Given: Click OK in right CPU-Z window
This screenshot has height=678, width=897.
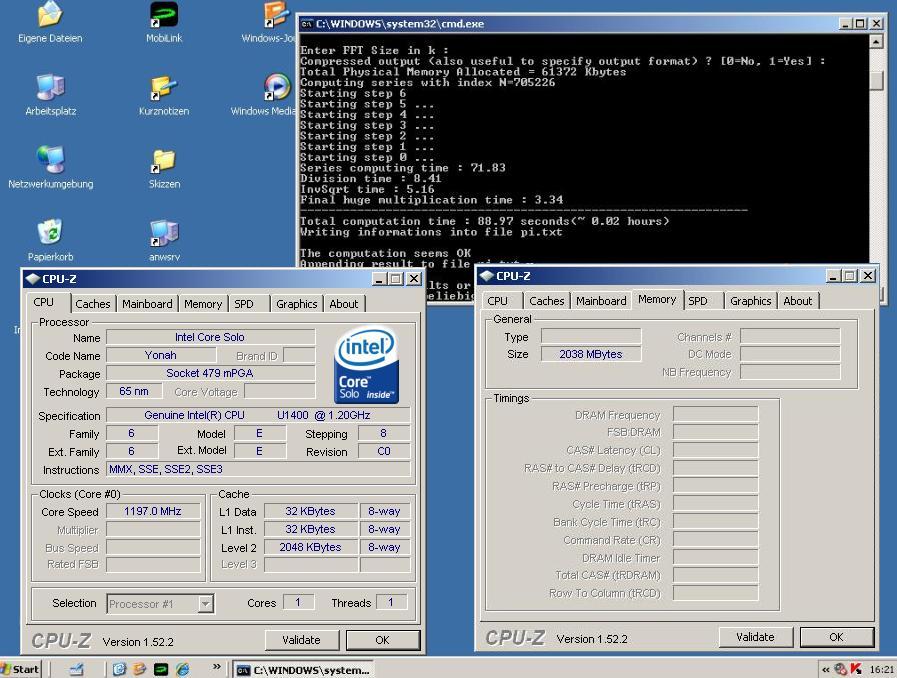Looking at the screenshot, I should pyautogui.click(x=836, y=637).
